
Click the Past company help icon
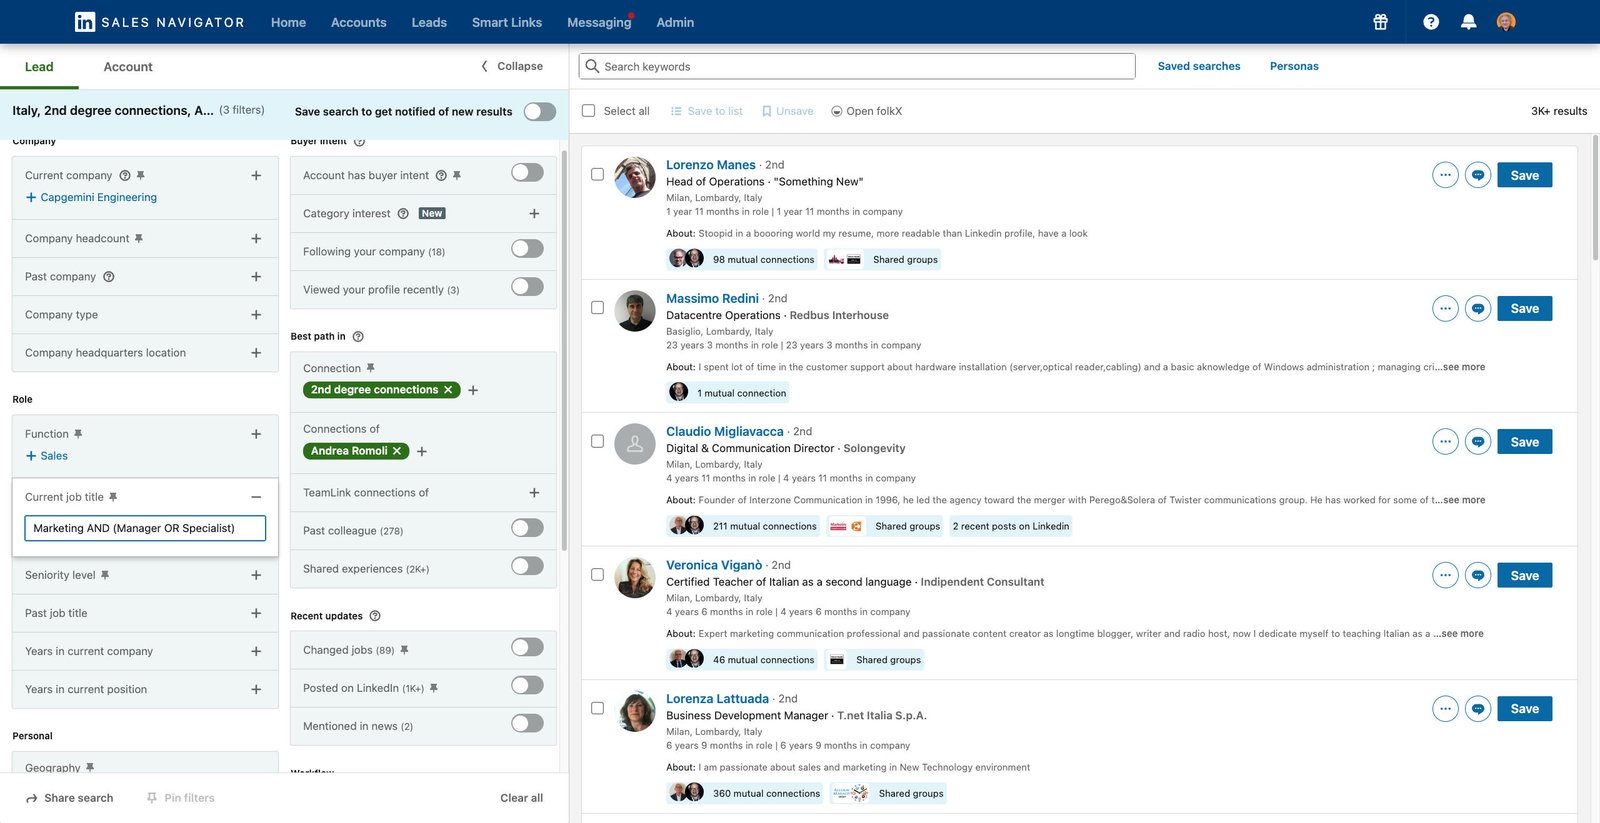click(x=109, y=277)
